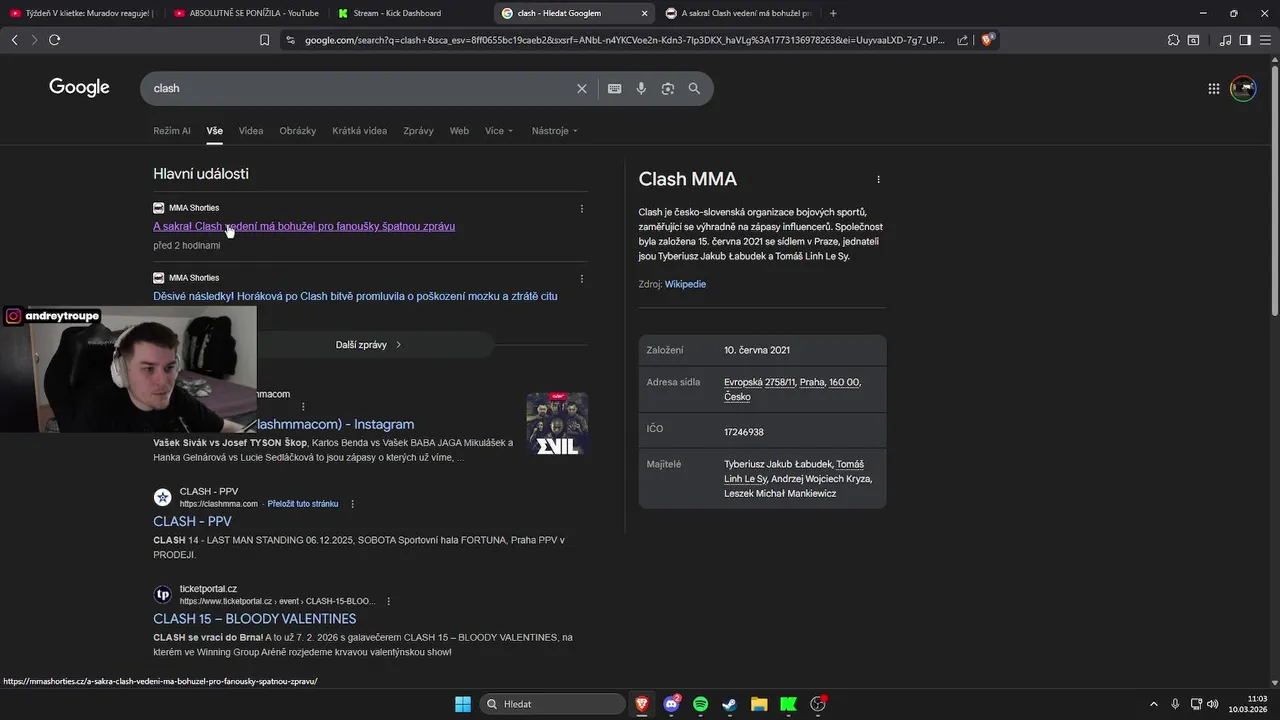The height and width of the screenshot is (720, 1280).
Task: Switch to the Týždeň V klietke YouTube tab
Action: click(x=81, y=13)
